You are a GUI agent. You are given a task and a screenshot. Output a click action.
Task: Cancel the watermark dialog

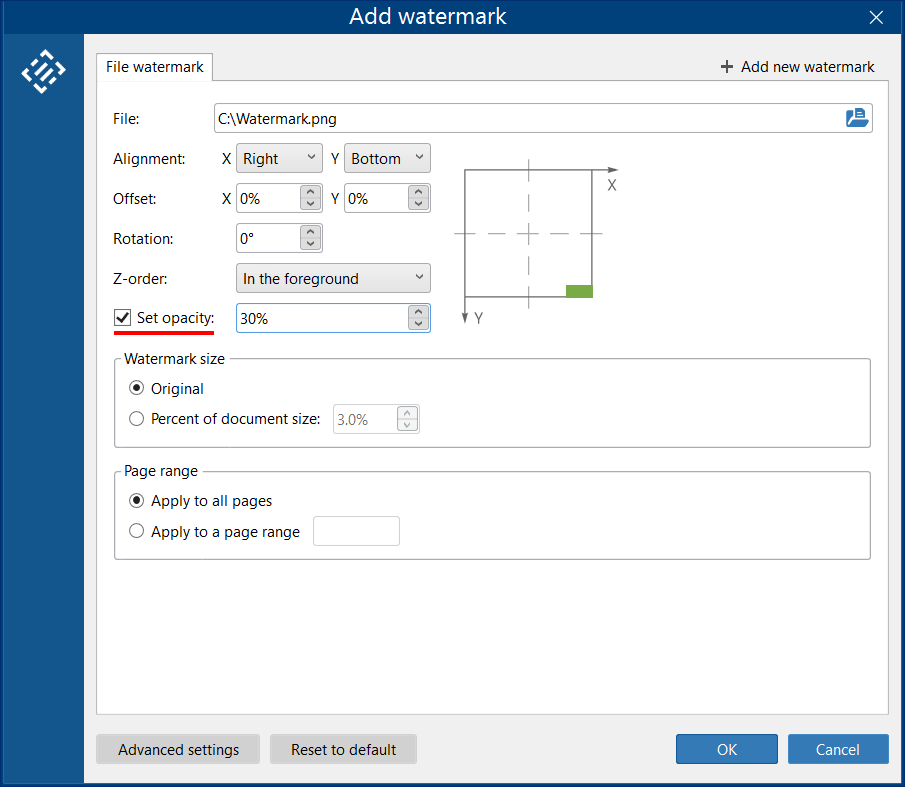coord(837,749)
